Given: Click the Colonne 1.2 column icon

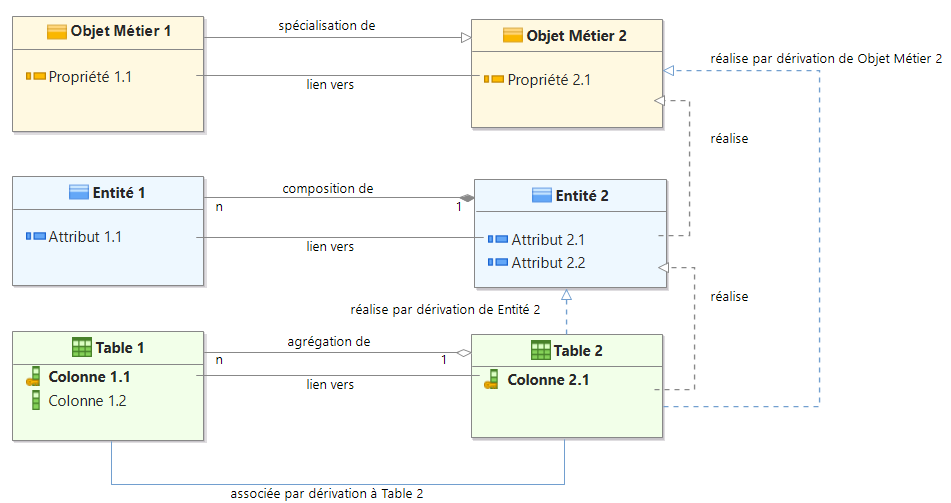Looking at the screenshot, I should pos(35,401).
